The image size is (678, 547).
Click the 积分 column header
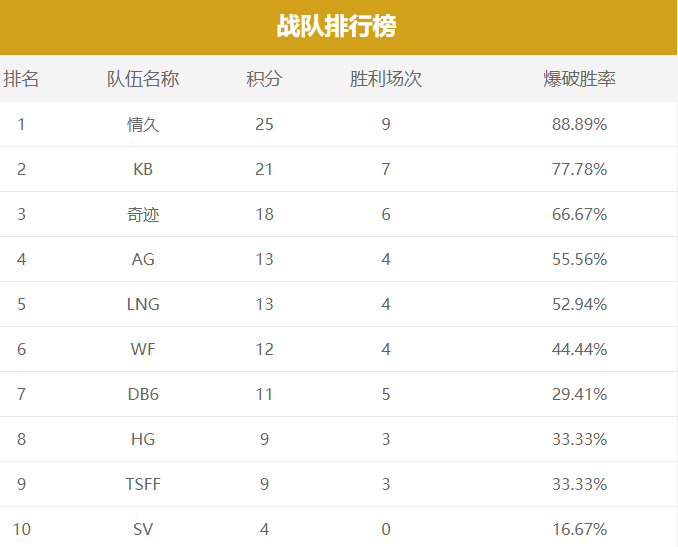pos(264,79)
